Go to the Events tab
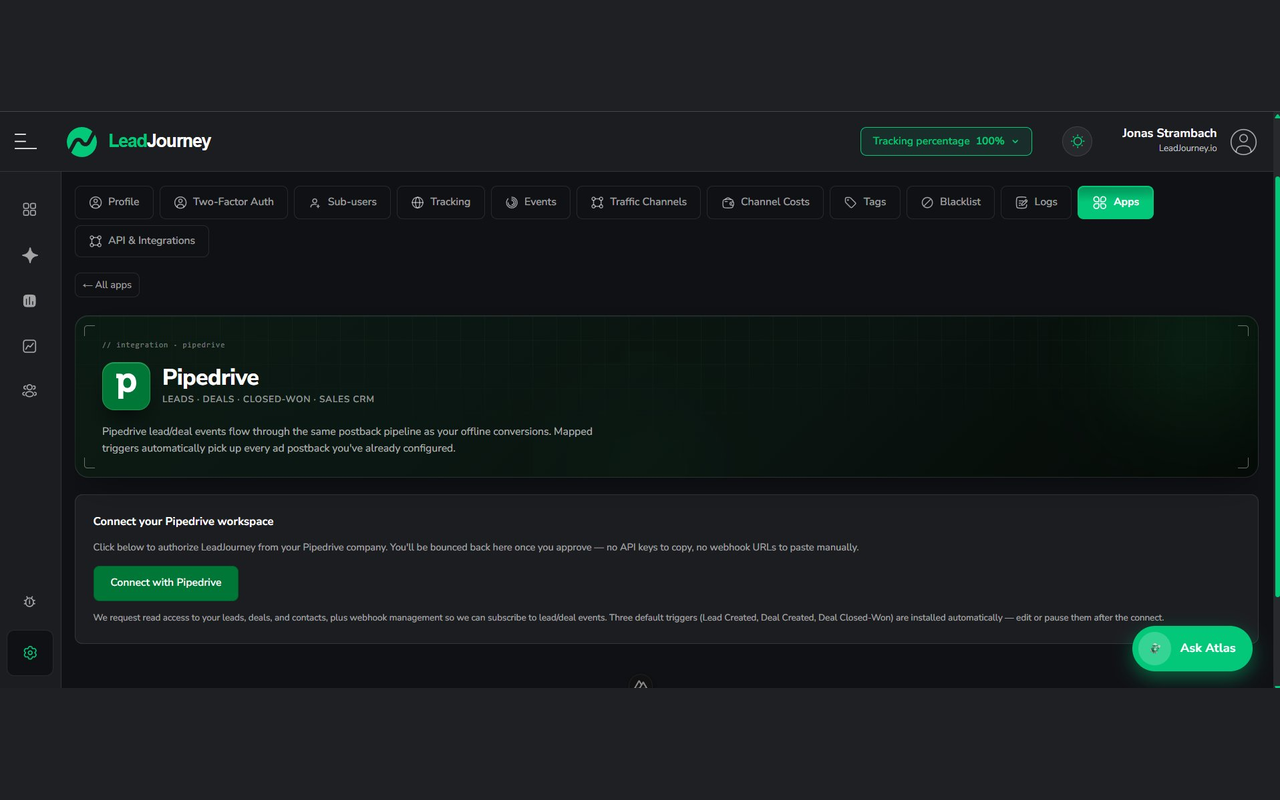Image resolution: width=1280 pixels, height=800 pixels. point(531,202)
